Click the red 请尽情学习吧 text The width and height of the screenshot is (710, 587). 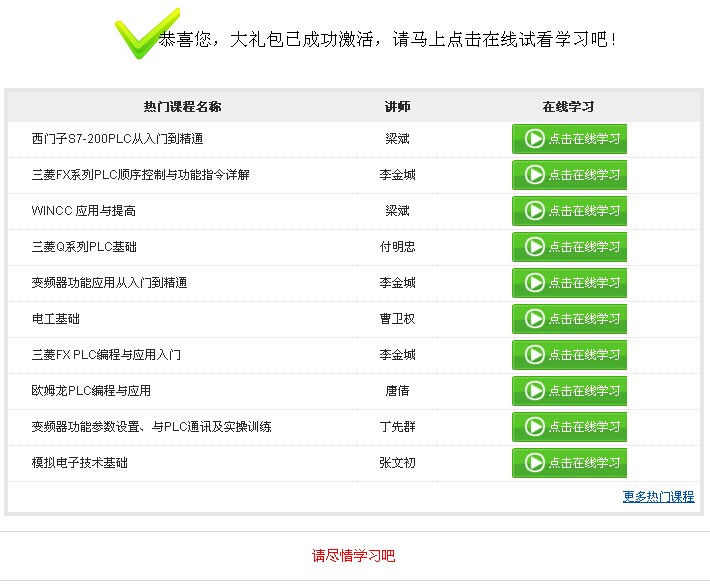click(x=353, y=556)
